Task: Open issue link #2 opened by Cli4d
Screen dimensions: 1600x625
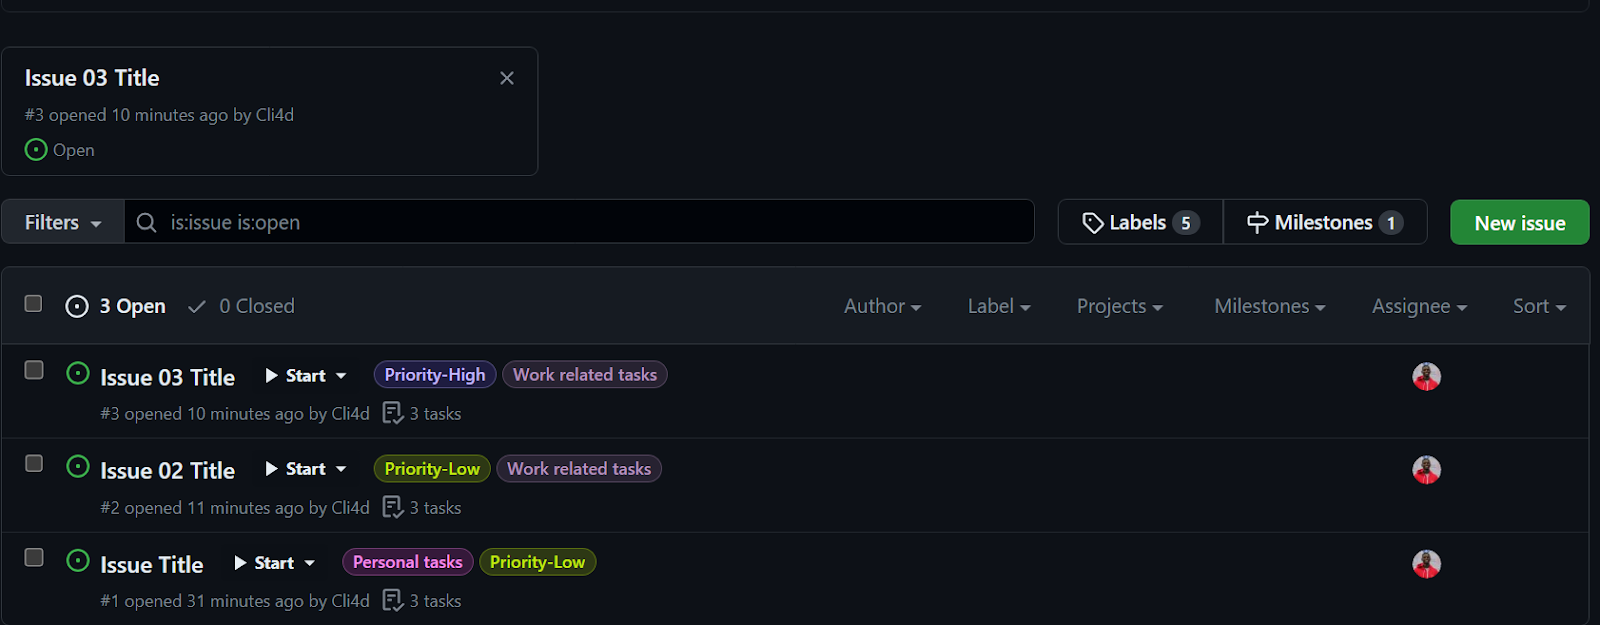Action: click(235, 507)
